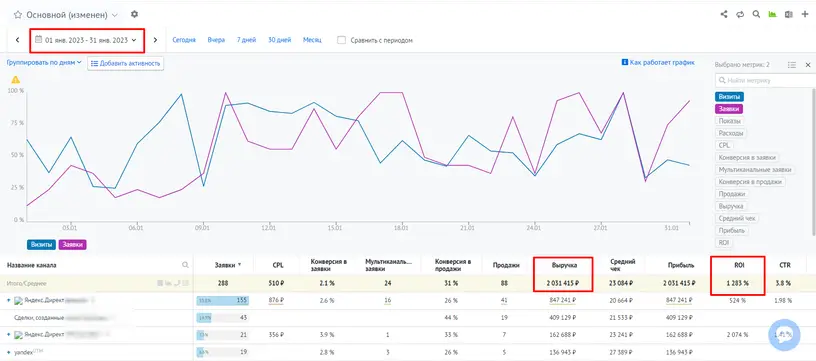Click the CTR column header

[x=785, y=265]
